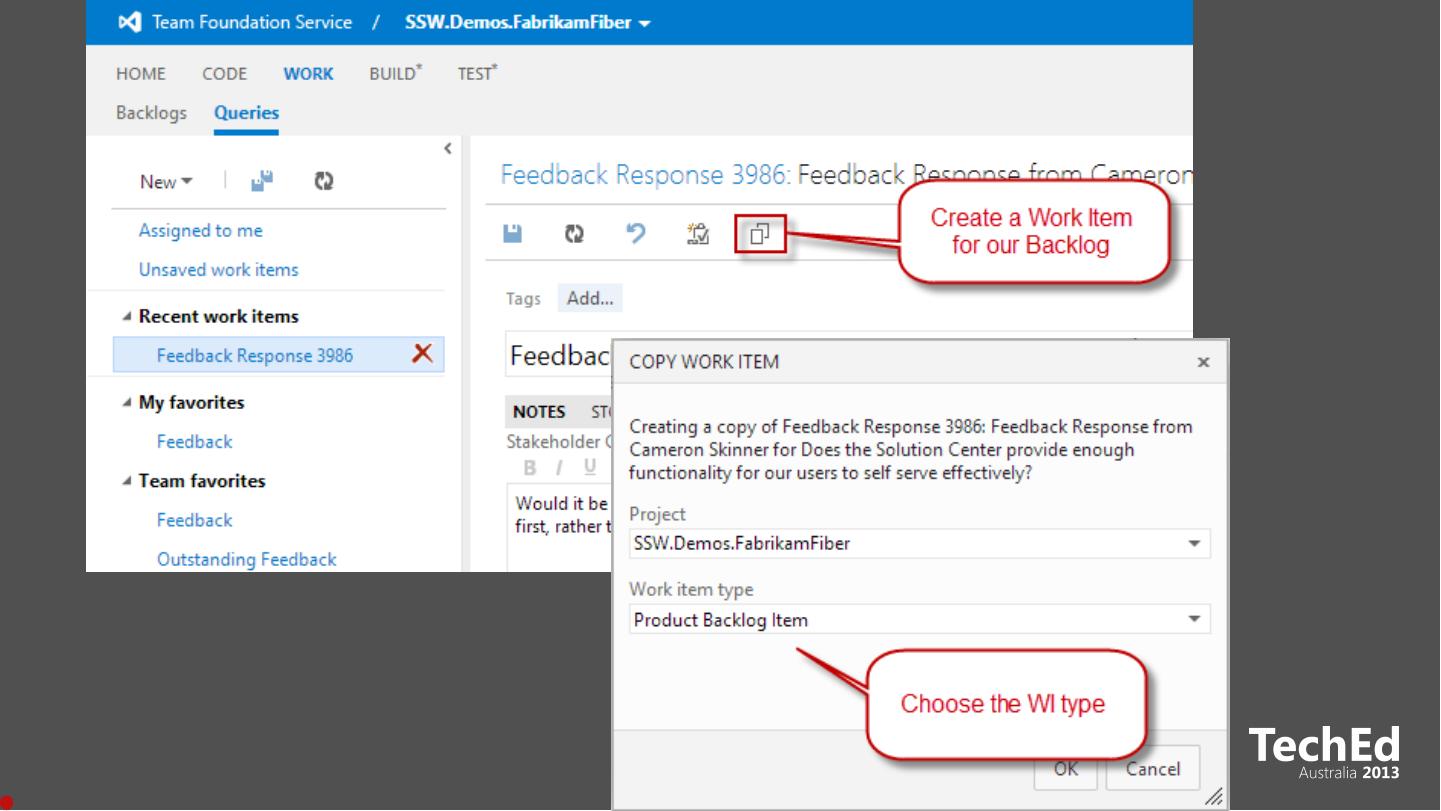Collapse the Recent work items section
The height and width of the screenshot is (811, 1441).
[x=126, y=317]
